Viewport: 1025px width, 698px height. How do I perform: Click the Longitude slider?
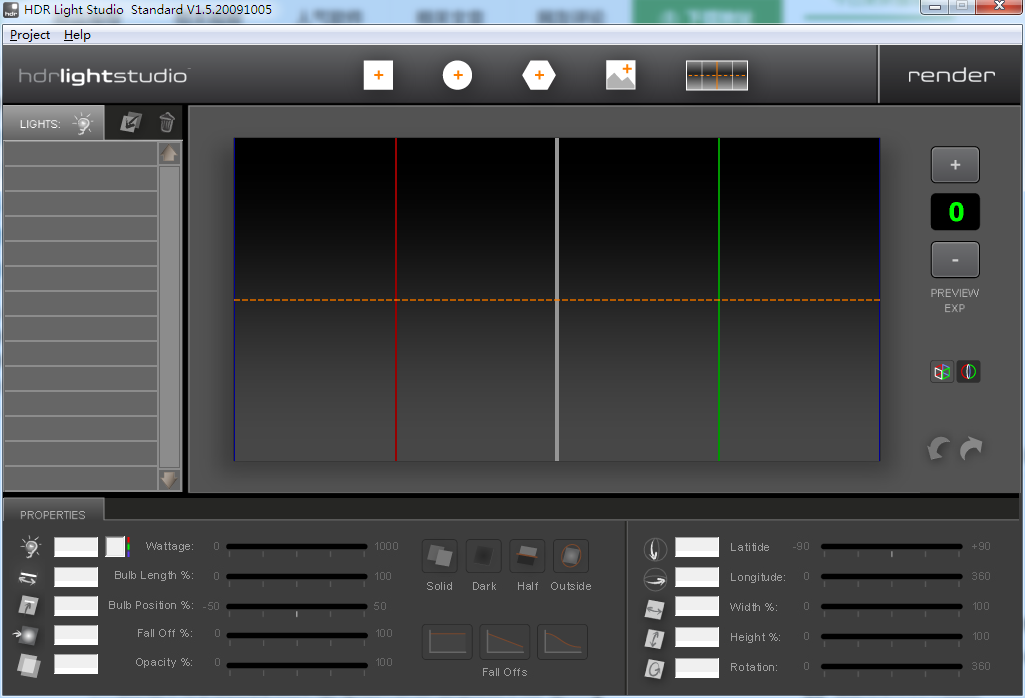(x=892, y=576)
